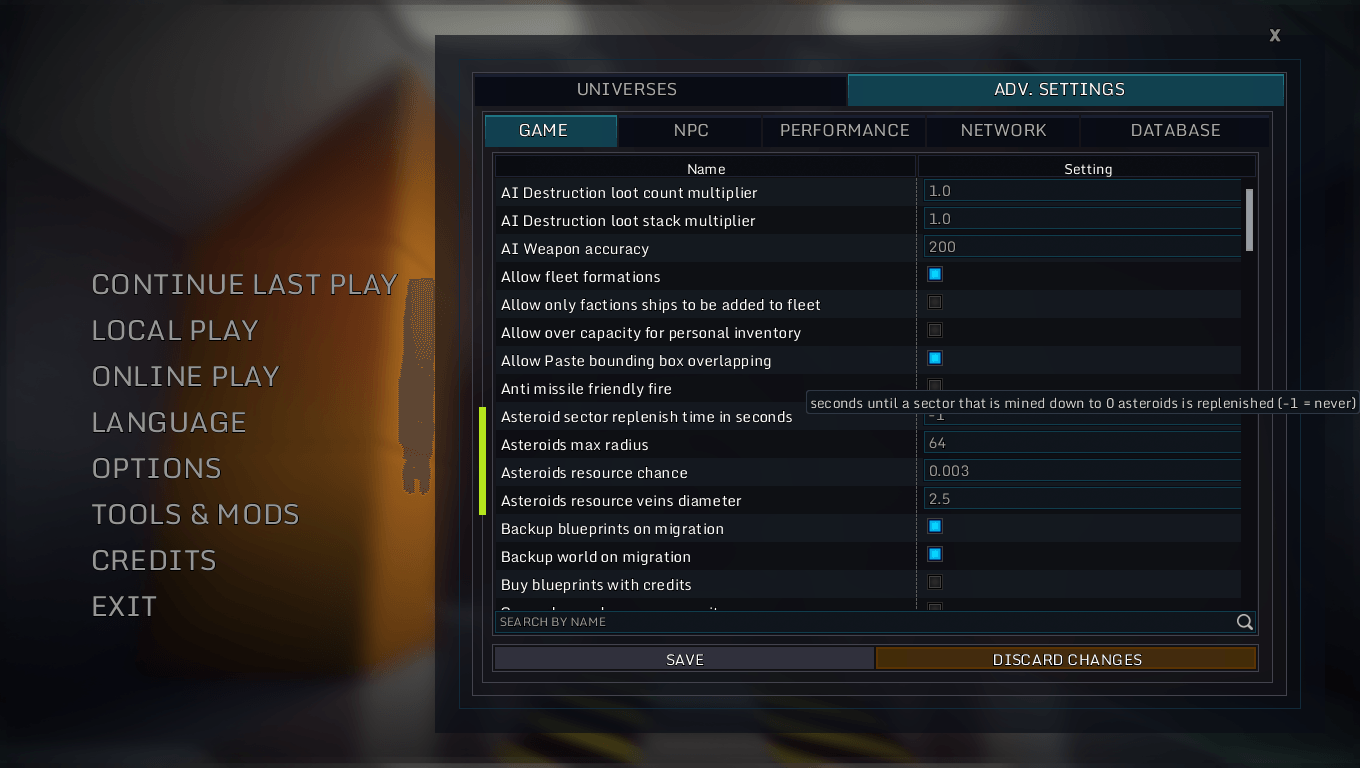The width and height of the screenshot is (1360, 768).
Task: Click the search magnifier icon
Action: point(1244,622)
